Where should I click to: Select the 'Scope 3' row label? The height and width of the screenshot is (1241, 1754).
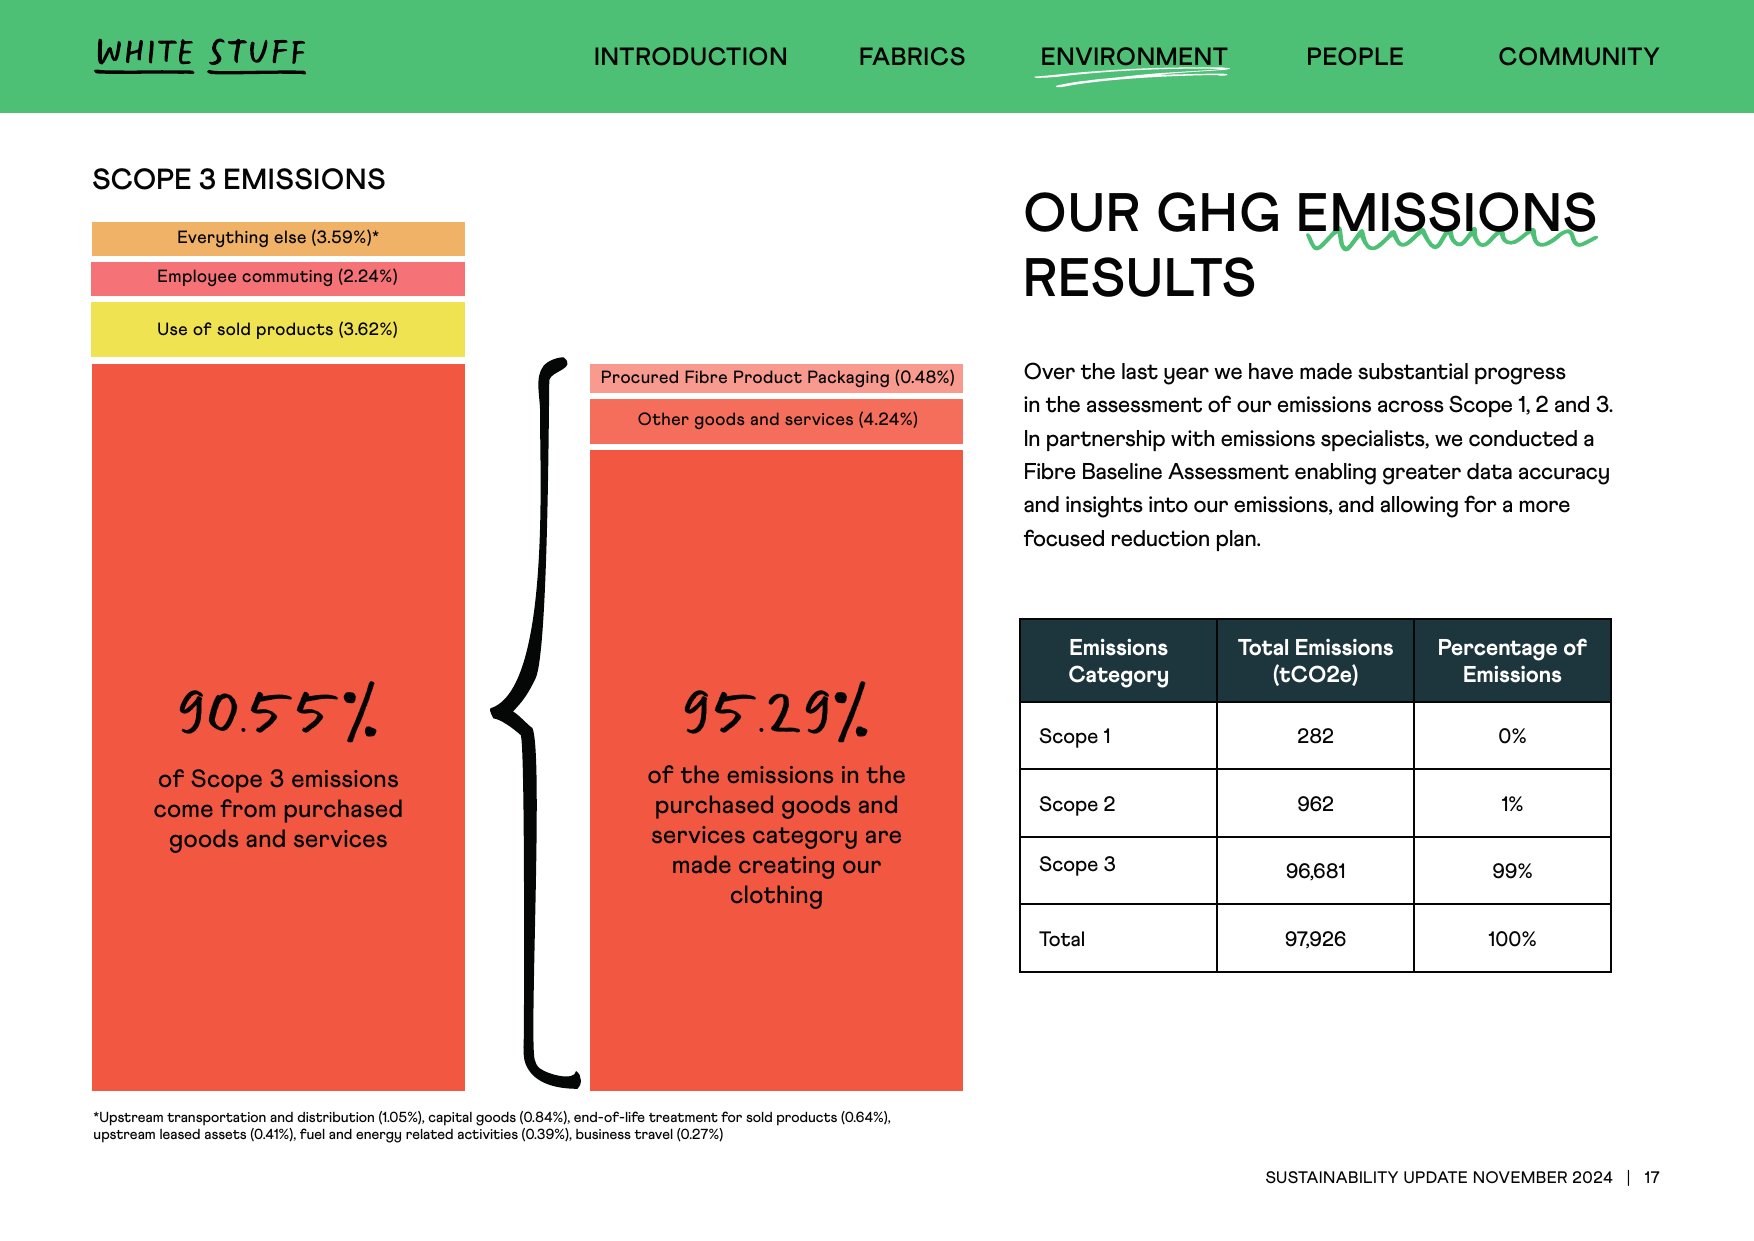coord(1077,865)
